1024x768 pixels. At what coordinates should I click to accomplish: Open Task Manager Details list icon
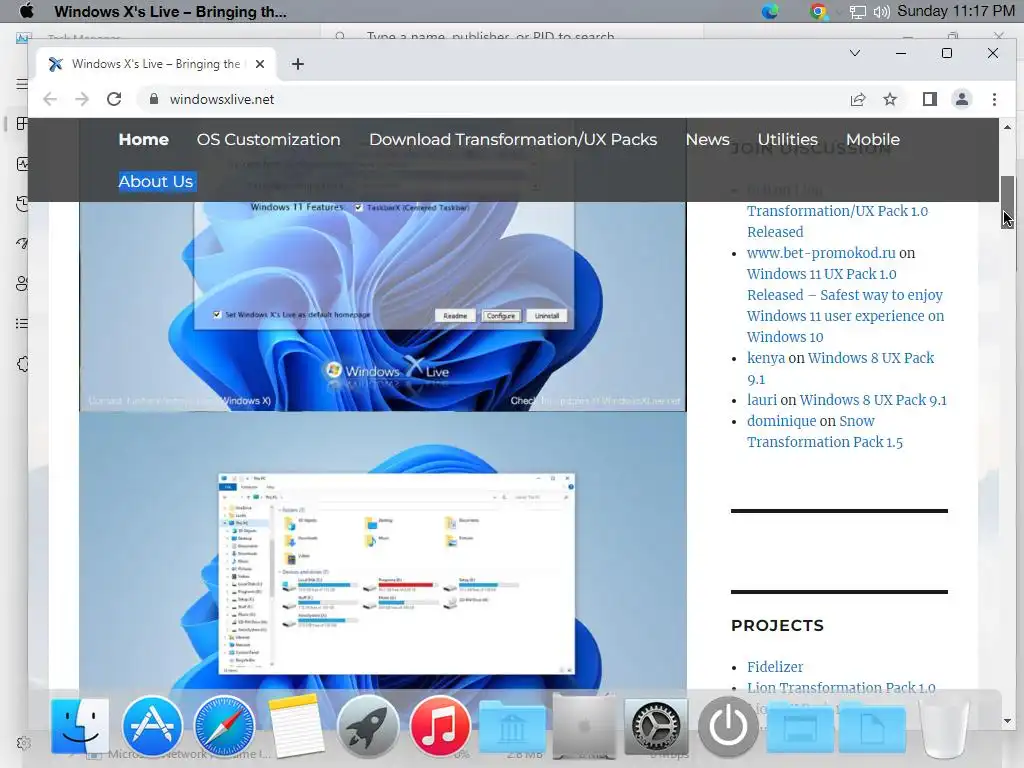[x=22, y=323]
